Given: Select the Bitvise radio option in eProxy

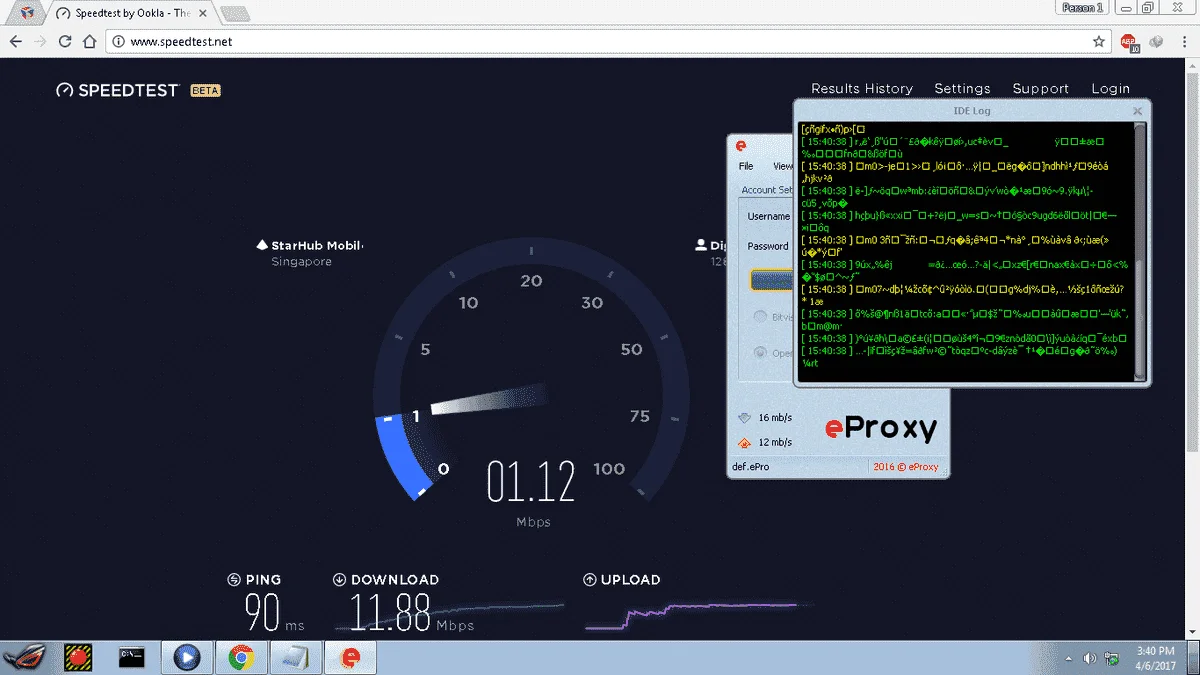Looking at the screenshot, I should [x=761, y=317].
